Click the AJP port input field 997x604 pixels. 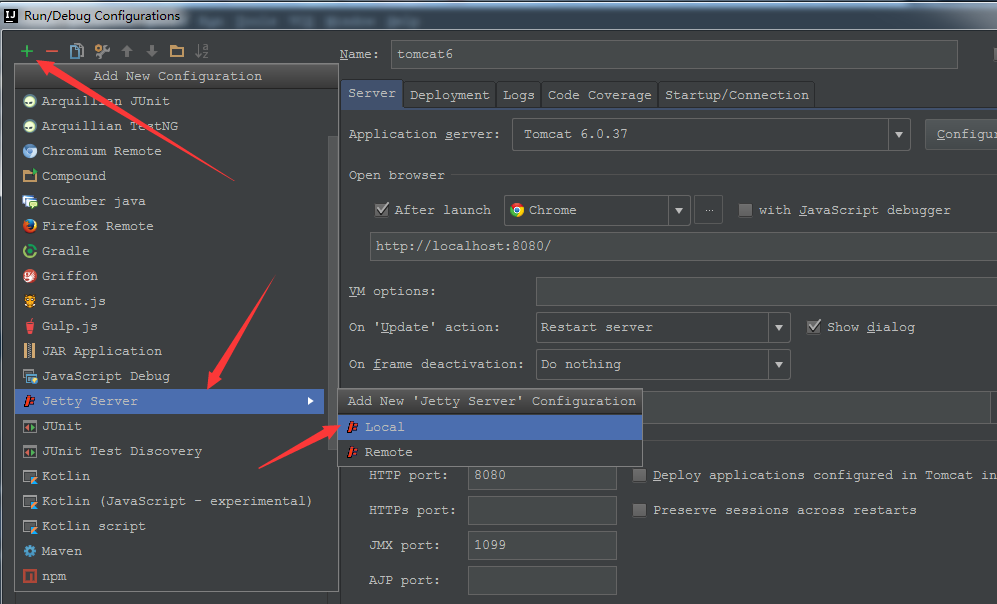point(542,580)
